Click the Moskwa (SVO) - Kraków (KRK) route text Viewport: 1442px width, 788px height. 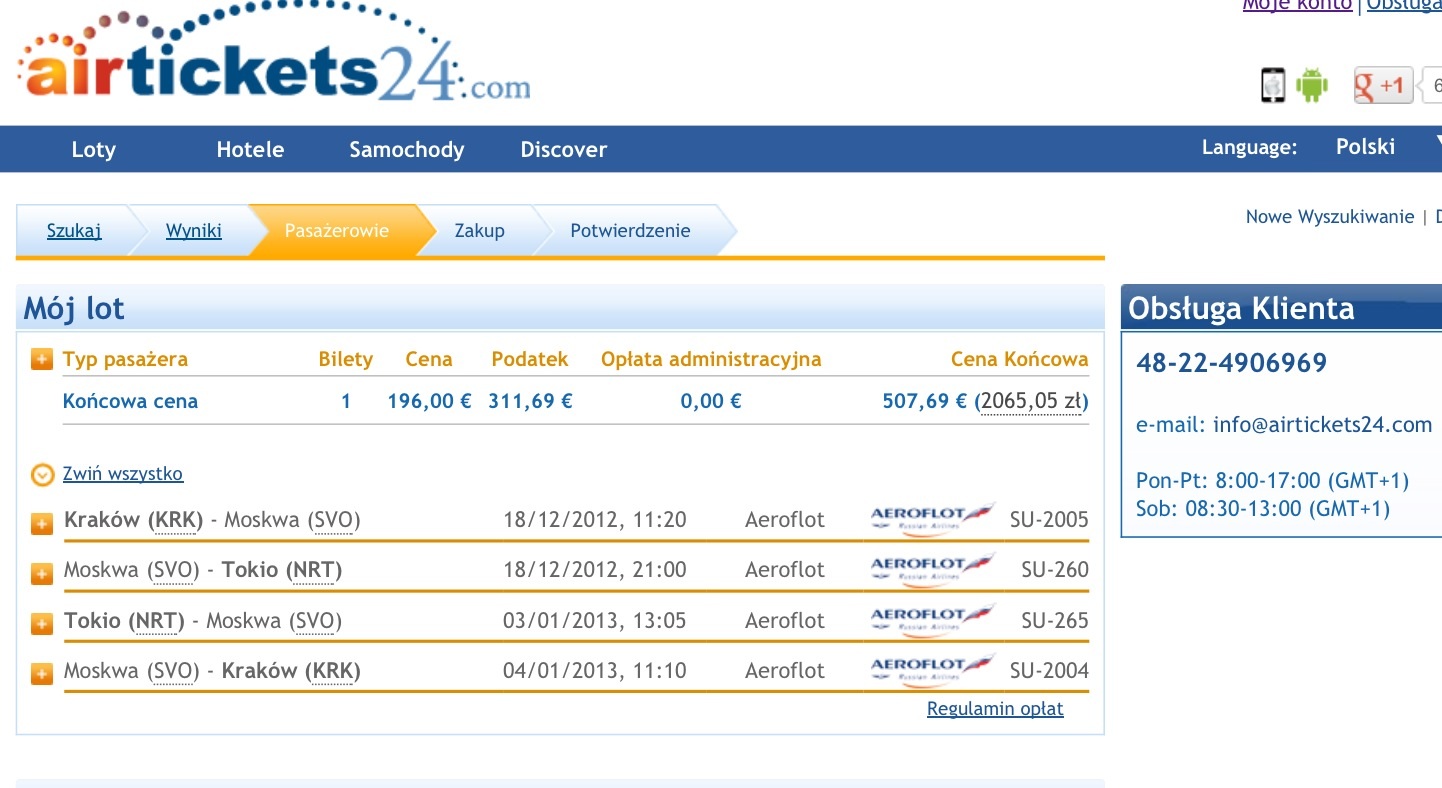[x=212, y=670]
